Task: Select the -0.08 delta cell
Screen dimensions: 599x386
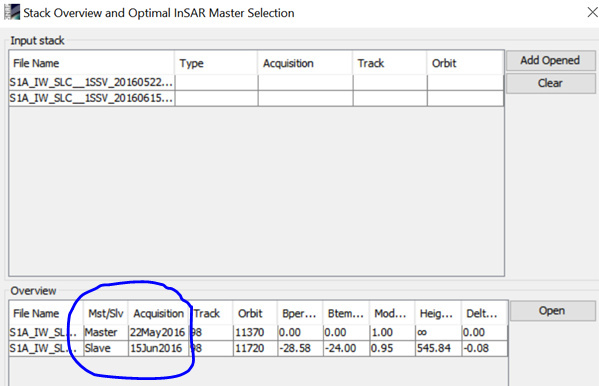Action: [x=484, y=348]
